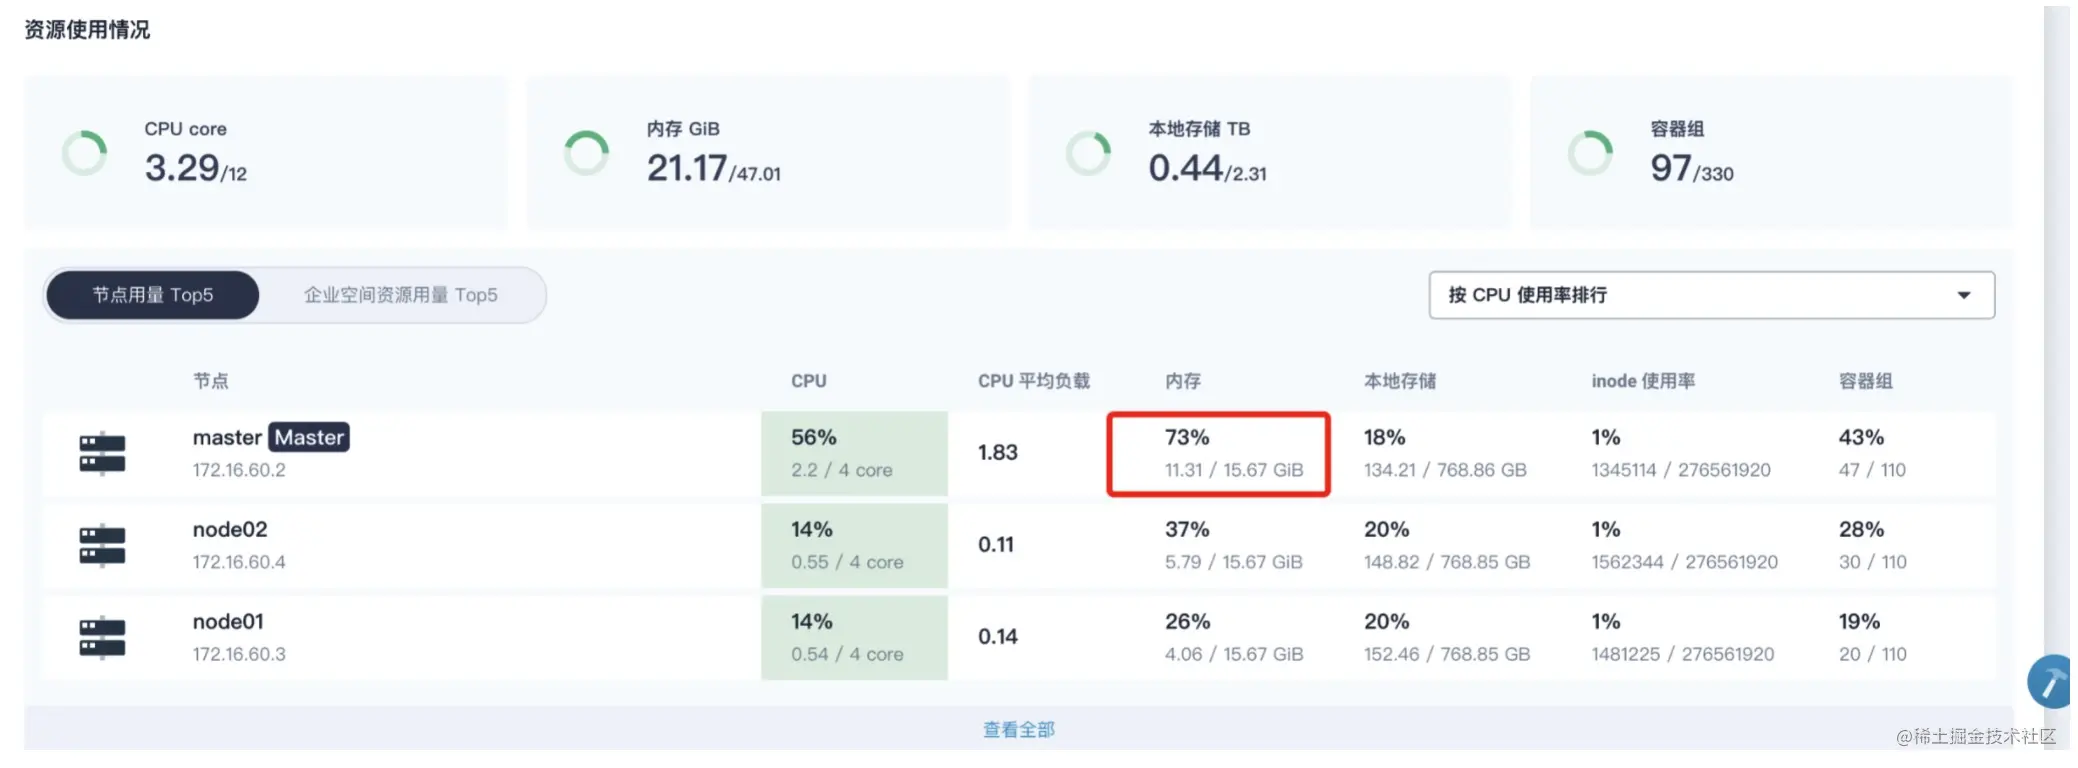This screenshot has width=2078, height=768.
Task: Click the inode 使用率 column header
Action: (x=1643, y=381)
